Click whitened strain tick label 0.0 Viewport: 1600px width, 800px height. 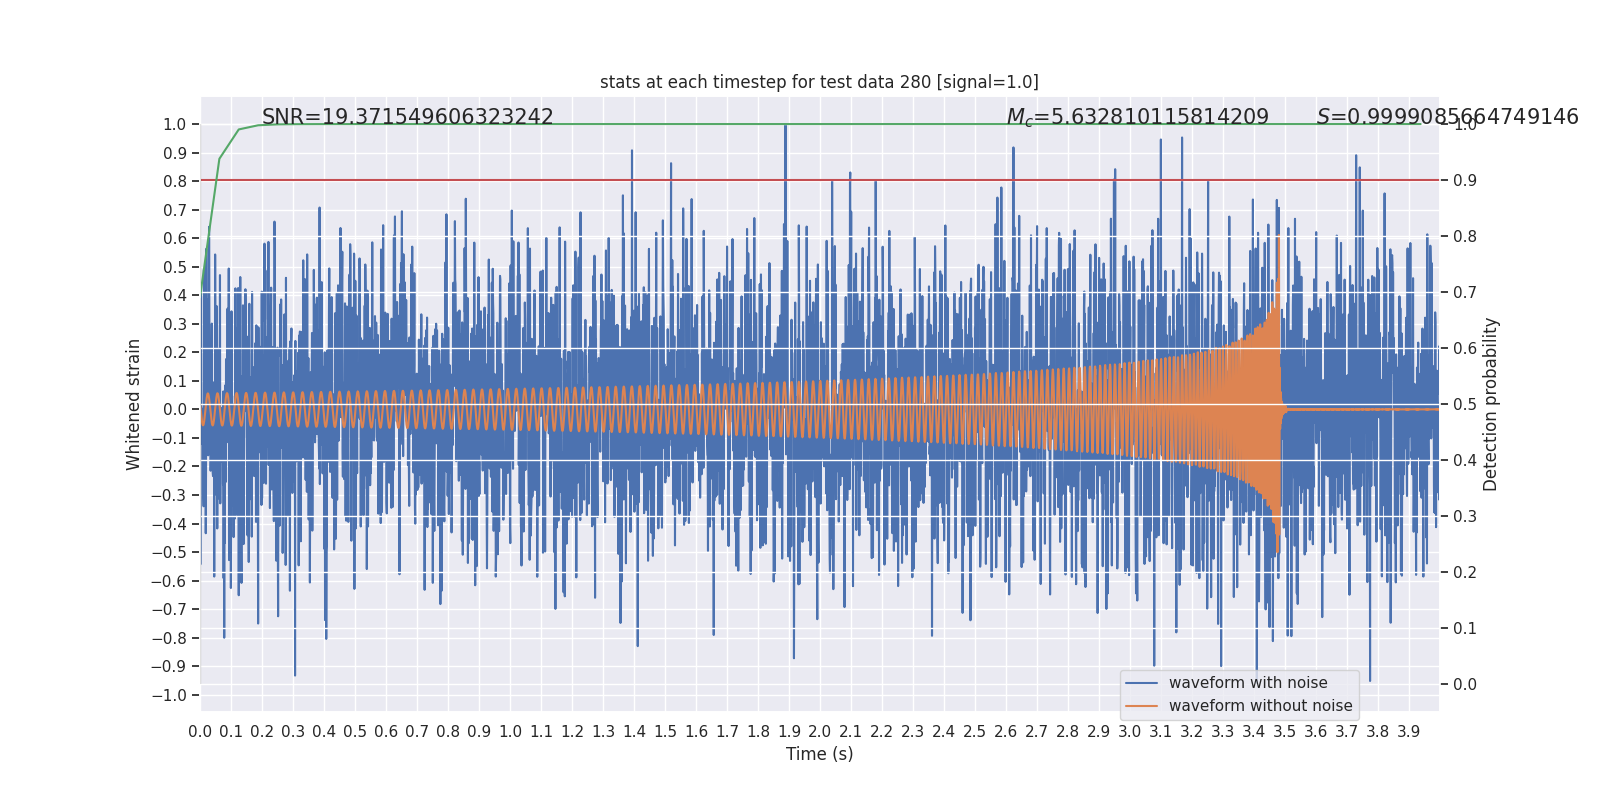click(175, 409)
